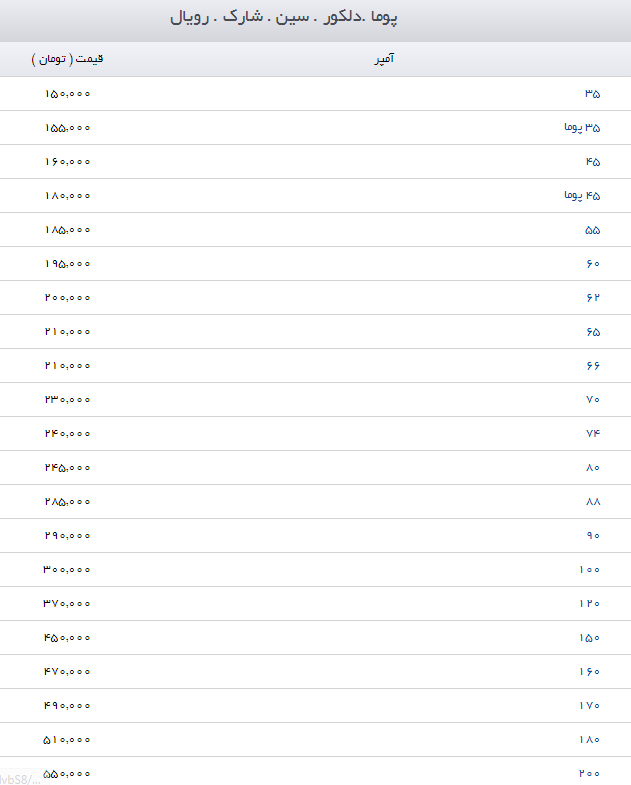Select the ۲۰۰ amper link
Image resolution: width=631 pixels, height=785 pixels.
tap(589, 773)
